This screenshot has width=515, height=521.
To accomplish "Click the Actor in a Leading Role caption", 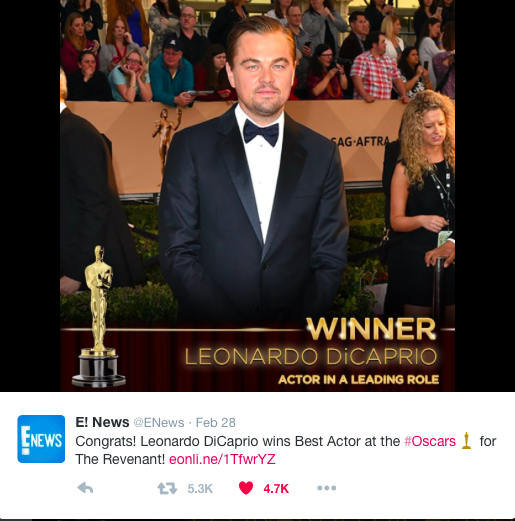I will tap(359, 379).
